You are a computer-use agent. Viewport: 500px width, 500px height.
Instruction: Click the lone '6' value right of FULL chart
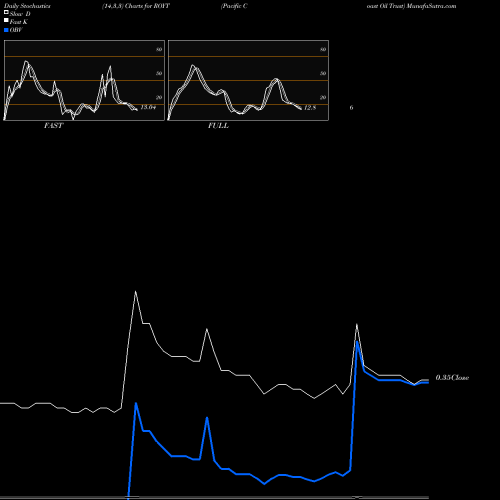[351, 107]
